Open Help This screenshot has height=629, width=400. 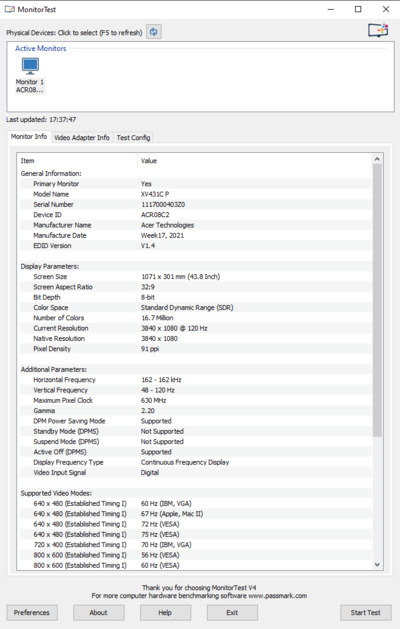pos(165,613)
